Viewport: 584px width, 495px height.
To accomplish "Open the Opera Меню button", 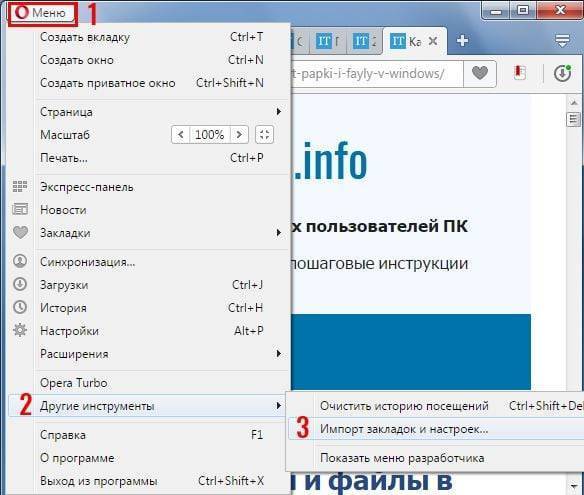I will coord(42,13).
